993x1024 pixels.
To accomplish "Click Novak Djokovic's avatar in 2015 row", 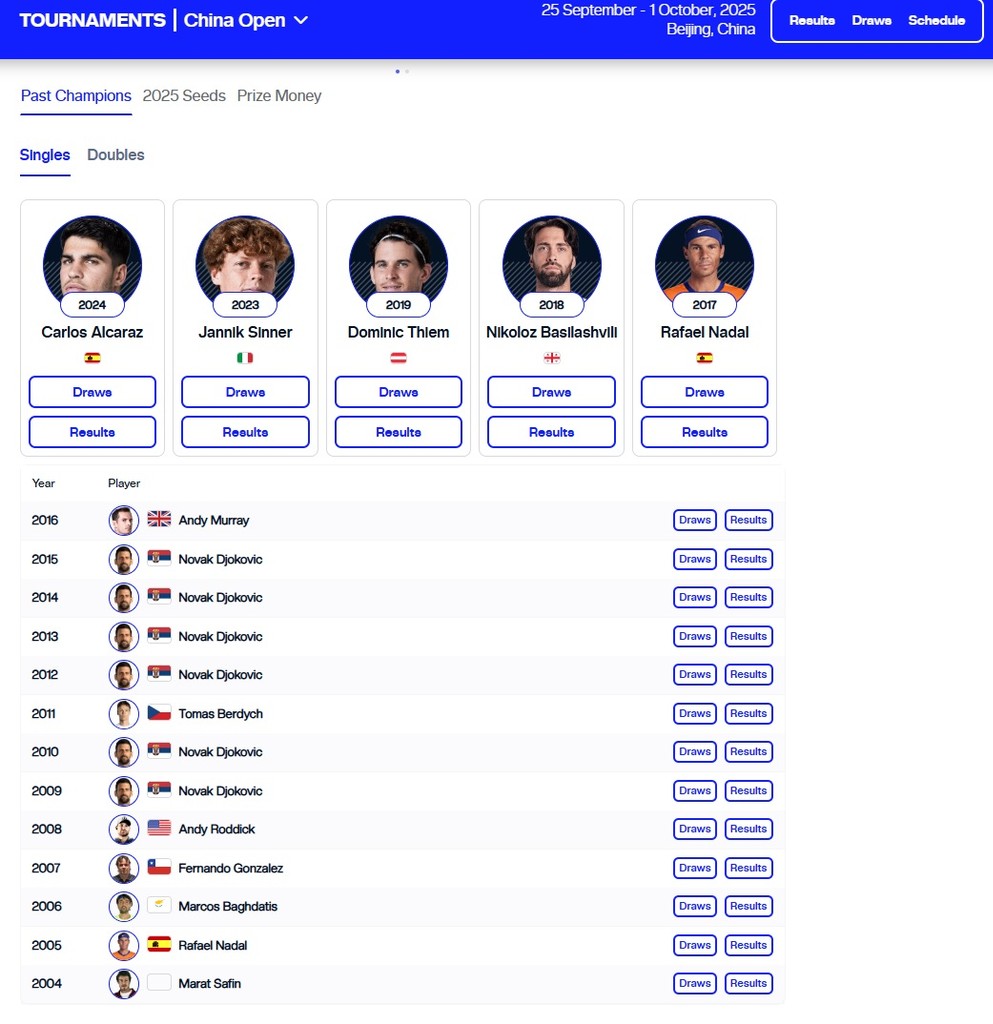I will point(123,560).
